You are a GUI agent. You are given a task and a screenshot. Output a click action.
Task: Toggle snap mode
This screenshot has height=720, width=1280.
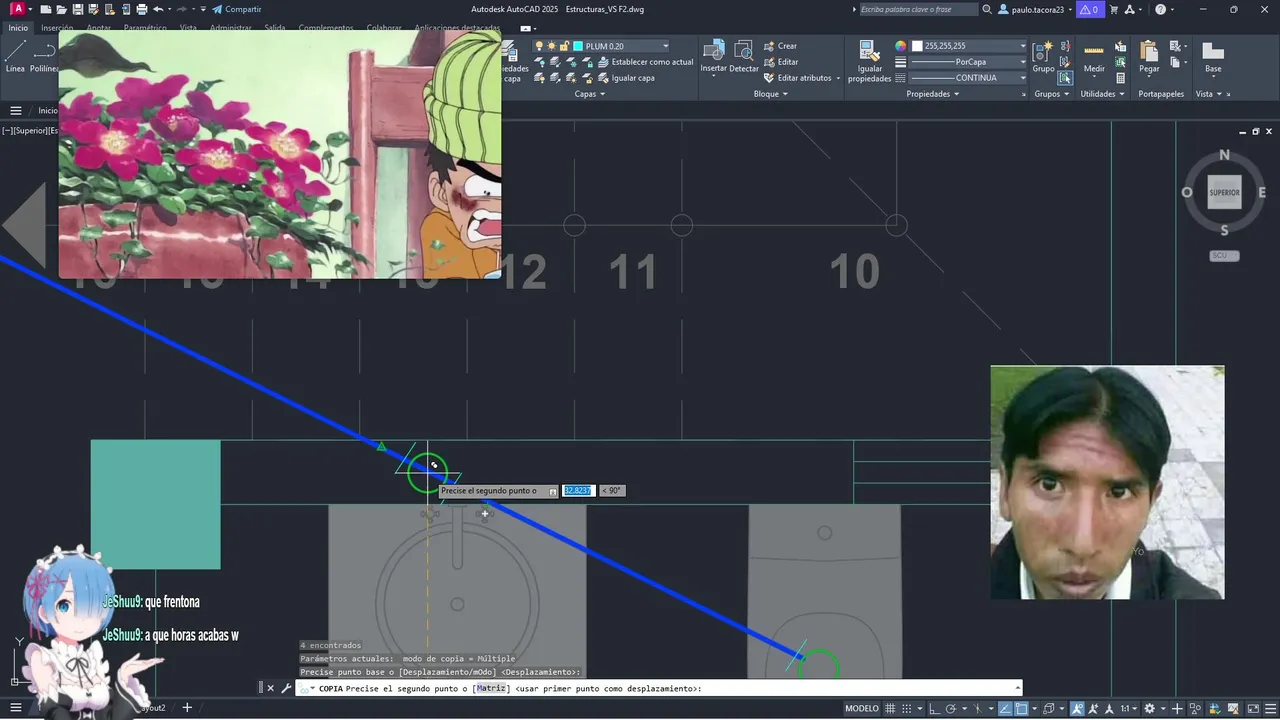coord(909,708)
